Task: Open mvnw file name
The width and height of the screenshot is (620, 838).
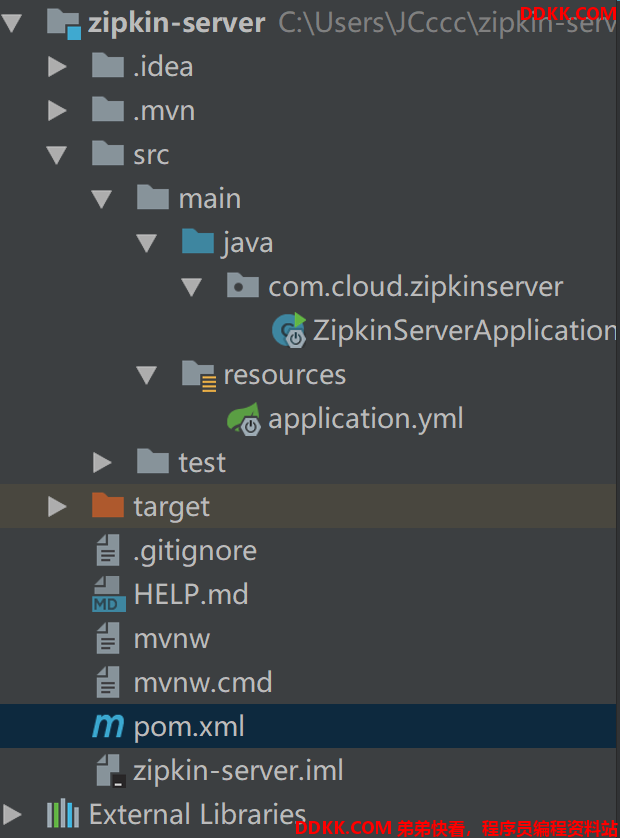Action: (172, 639)
